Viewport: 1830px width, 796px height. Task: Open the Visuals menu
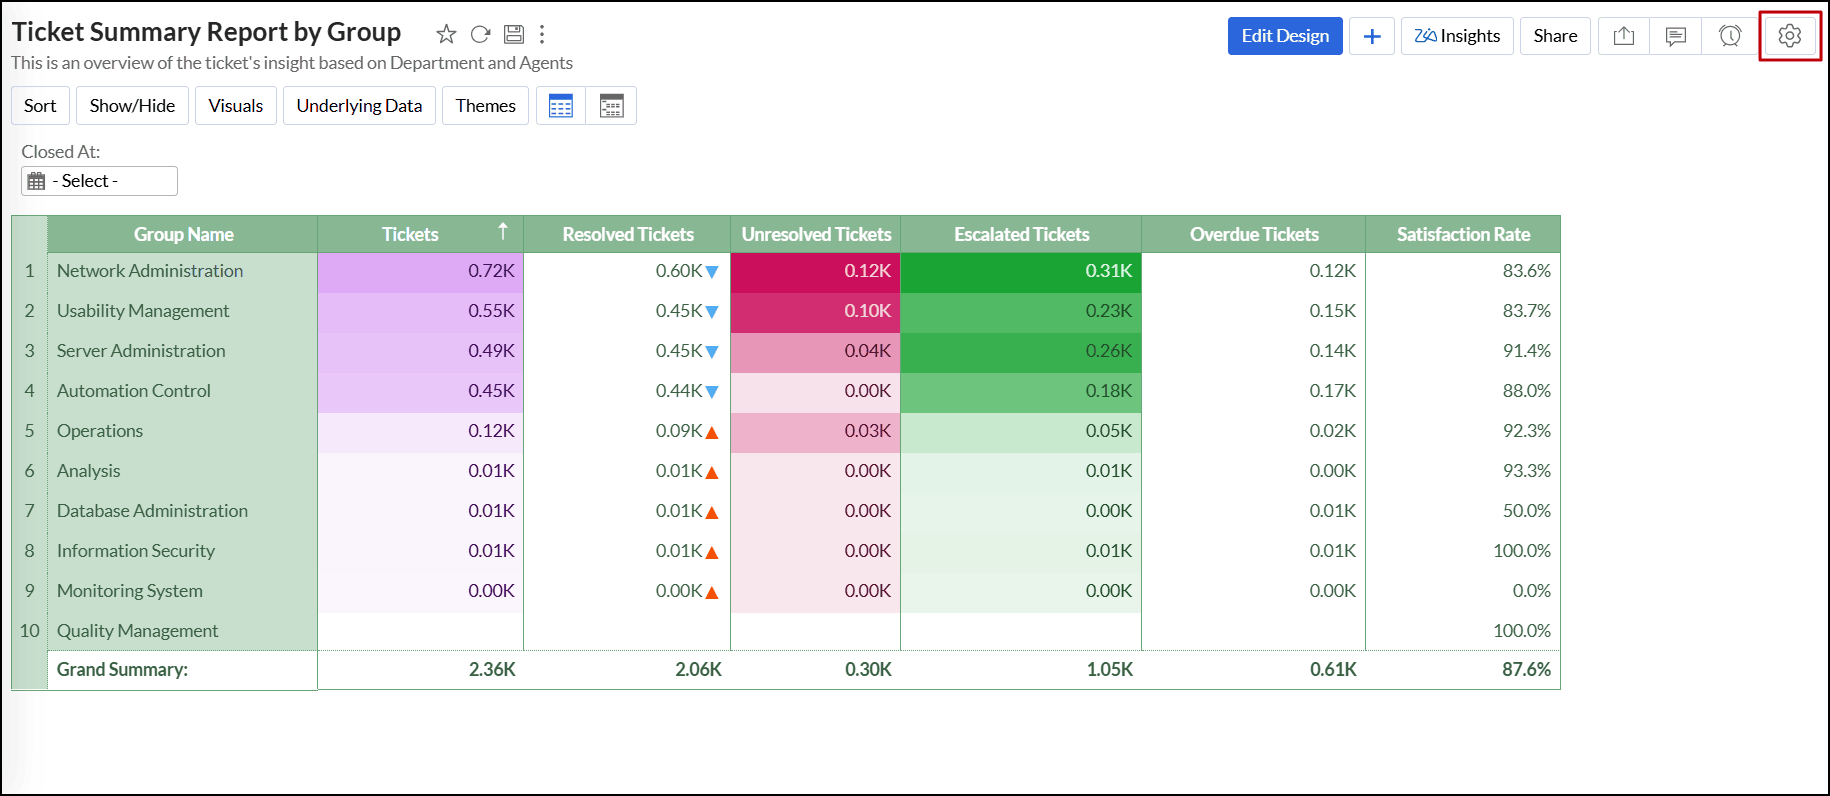[236, 106]
